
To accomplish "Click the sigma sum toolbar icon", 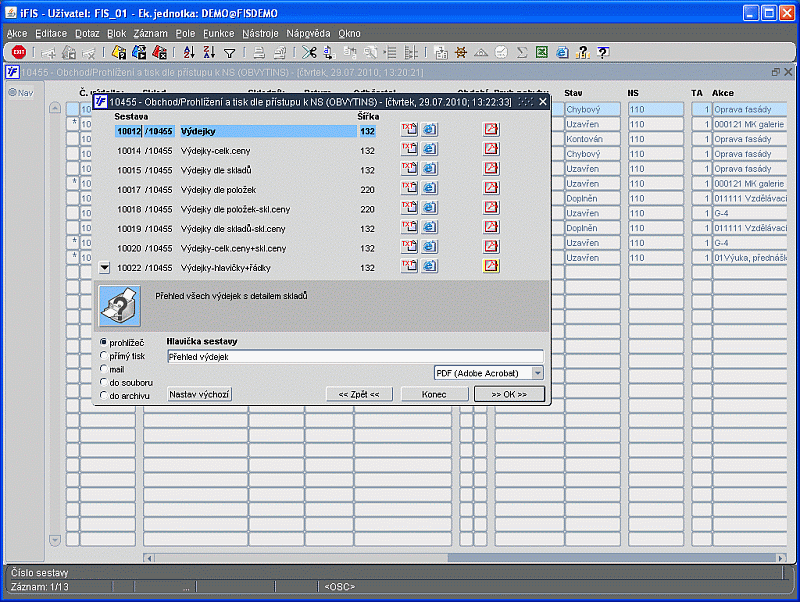I will (x=521, y=52).
